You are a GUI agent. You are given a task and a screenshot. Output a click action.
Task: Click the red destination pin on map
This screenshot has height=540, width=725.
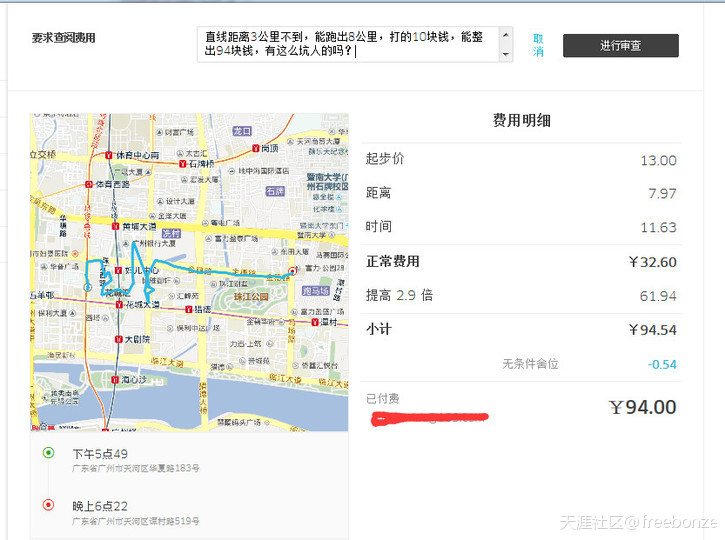click(292, 271)
